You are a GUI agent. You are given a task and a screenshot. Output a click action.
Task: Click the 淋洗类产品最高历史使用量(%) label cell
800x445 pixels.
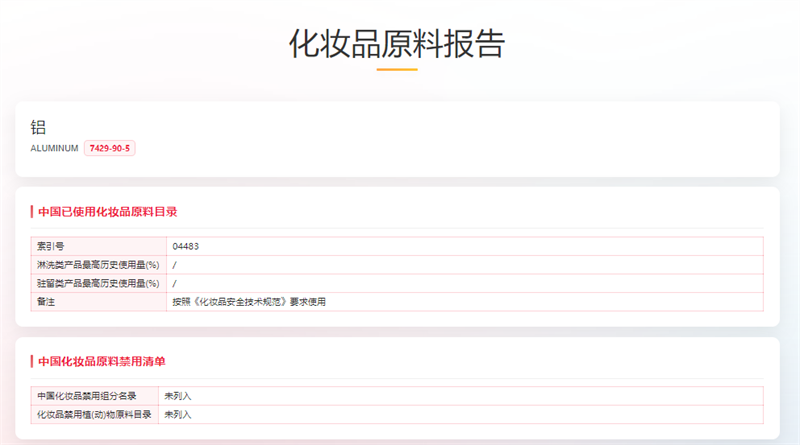[98, 264]
